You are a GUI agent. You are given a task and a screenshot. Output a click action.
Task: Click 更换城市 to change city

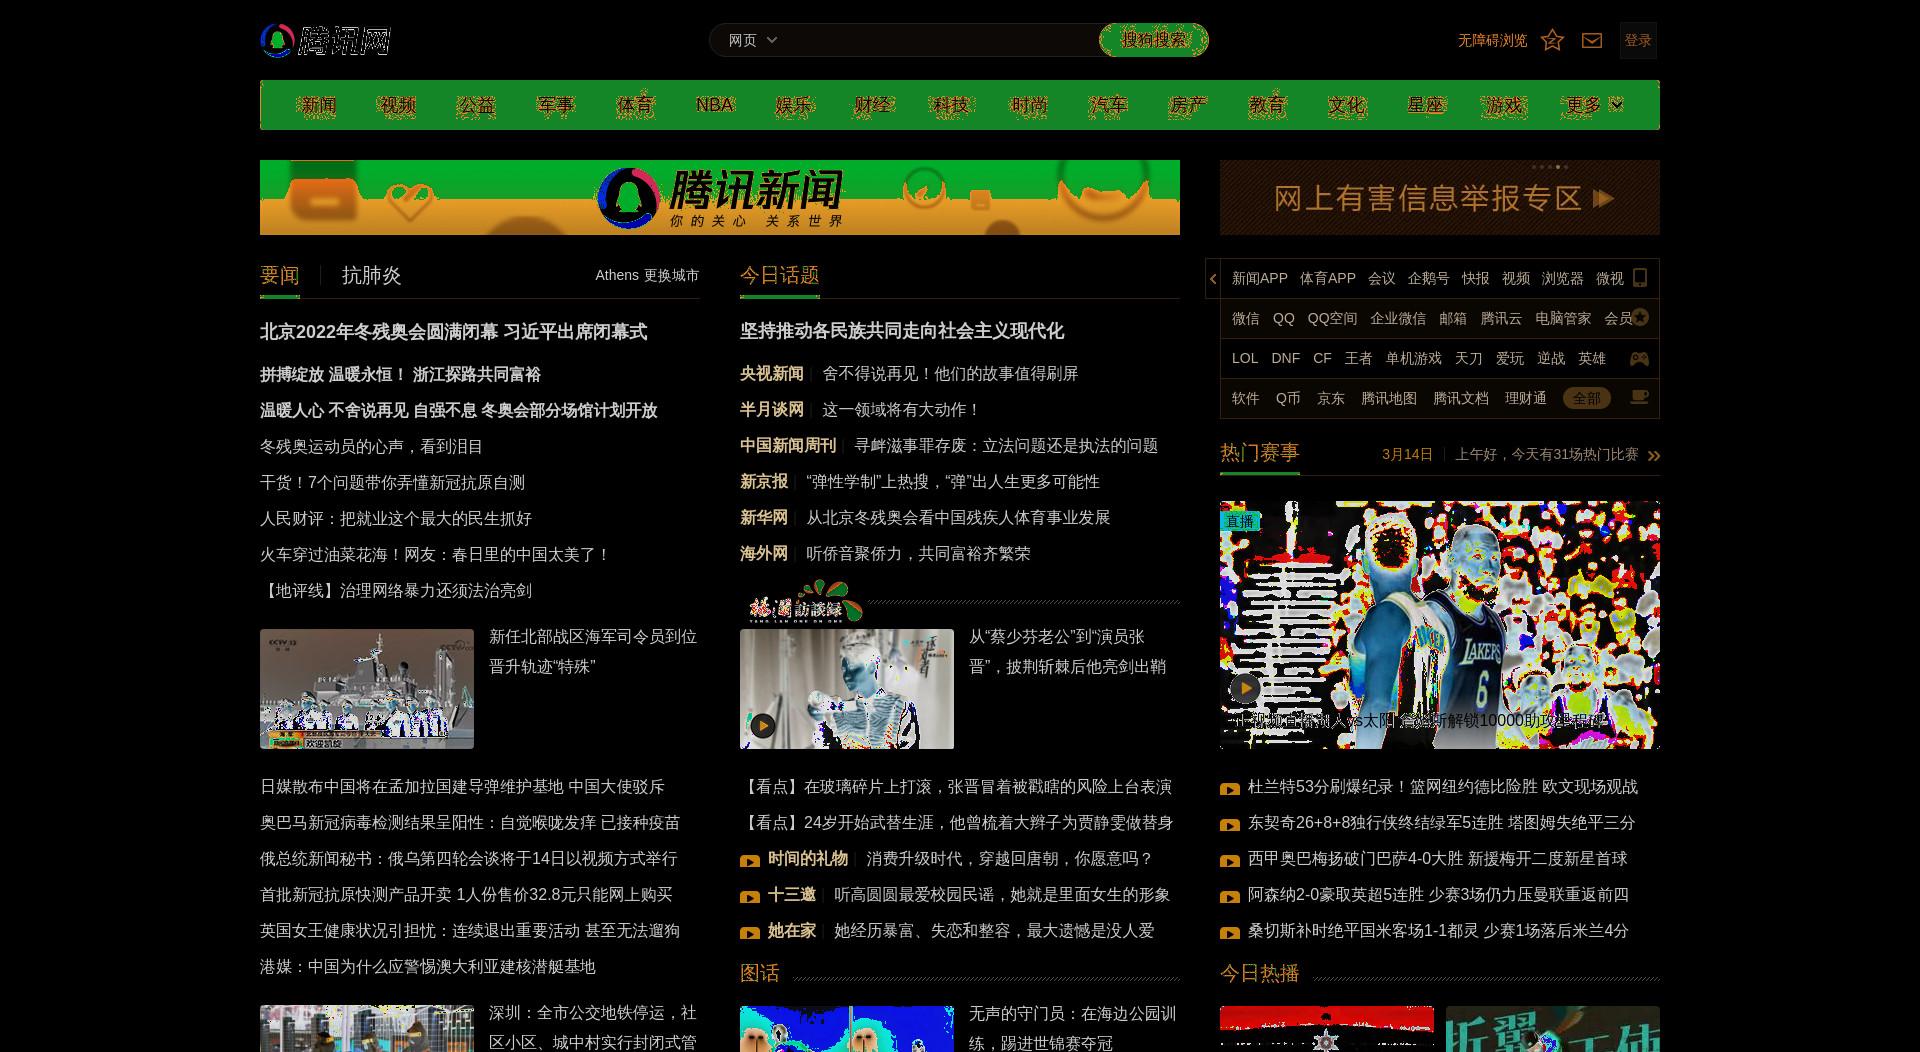click(x=671, y=275)
